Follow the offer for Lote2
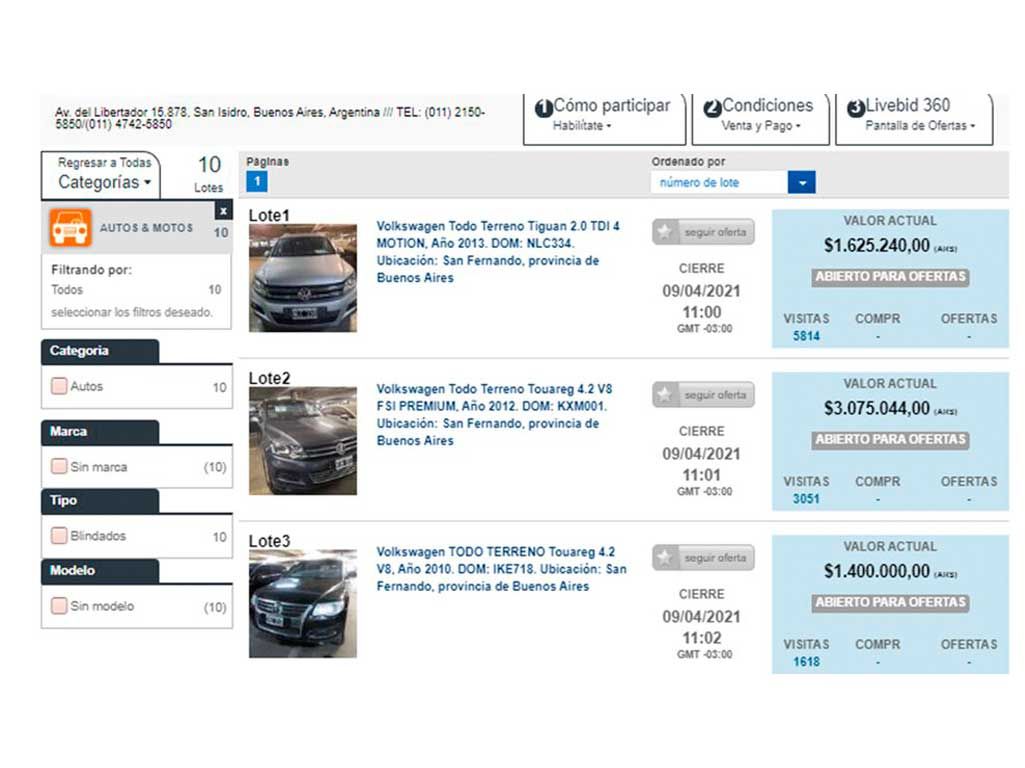Screen dimensions: 1025x768 (x=703, y=395)
